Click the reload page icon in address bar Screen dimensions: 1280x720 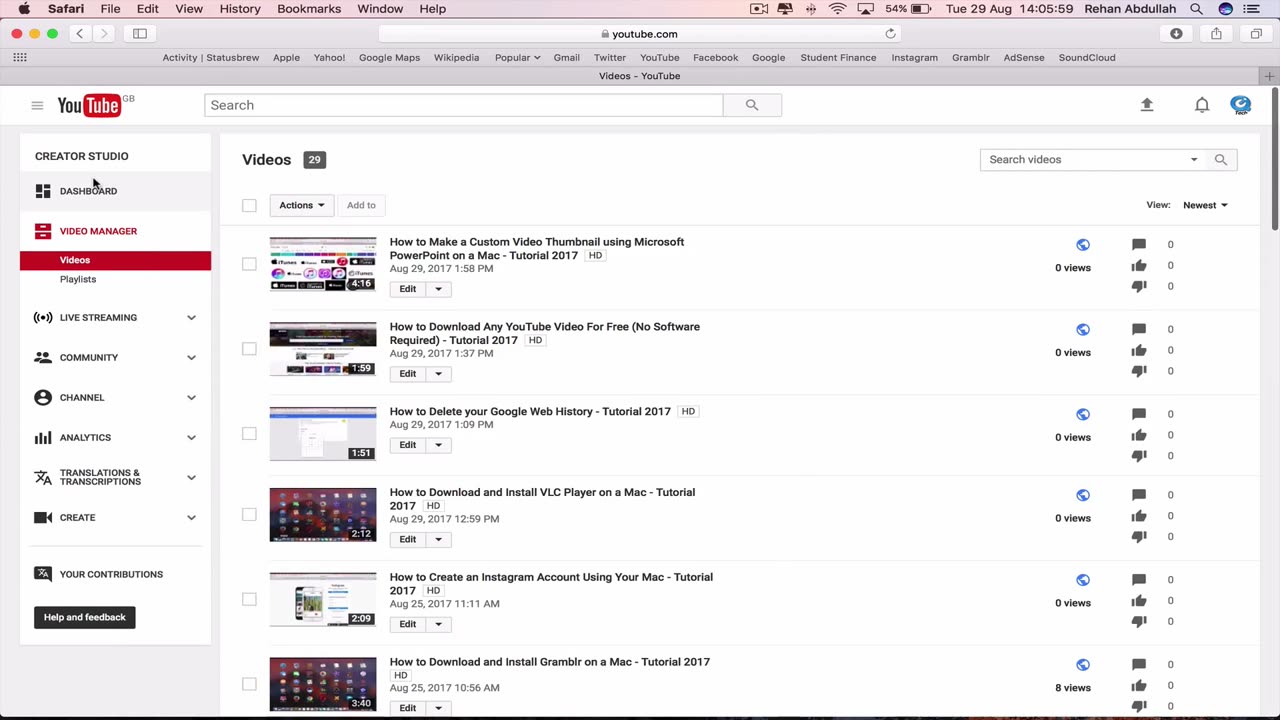point(890,33)
